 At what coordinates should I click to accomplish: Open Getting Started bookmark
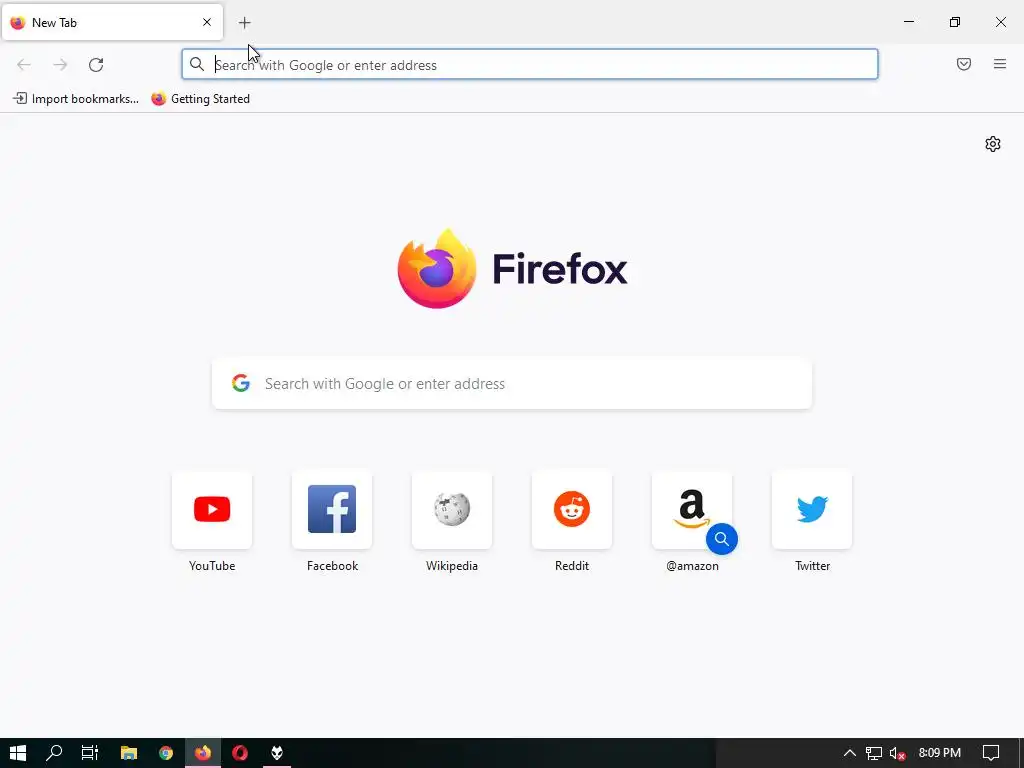click(200, 99)
